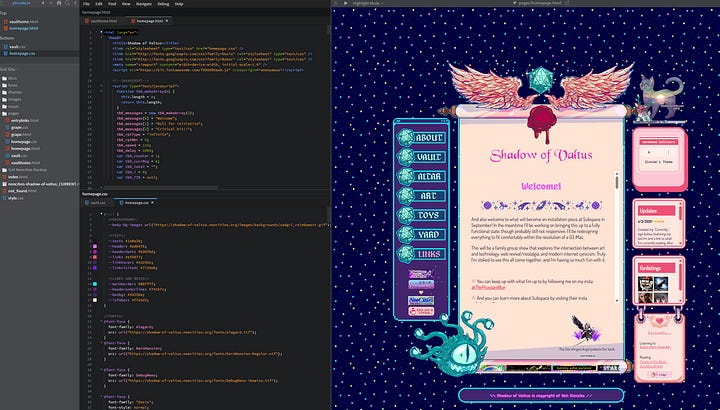
Task: Open the Navigate menu
Action: [144, 4]
